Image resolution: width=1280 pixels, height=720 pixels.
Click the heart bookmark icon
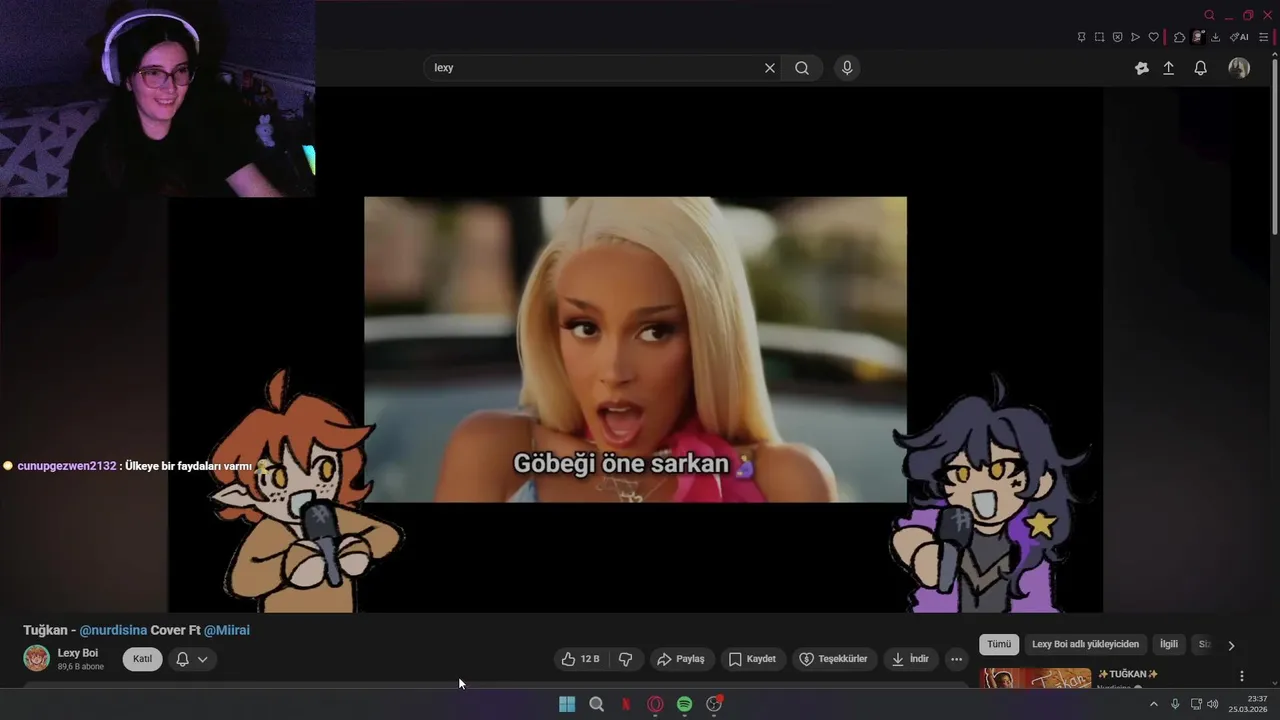coord(1153,37)
